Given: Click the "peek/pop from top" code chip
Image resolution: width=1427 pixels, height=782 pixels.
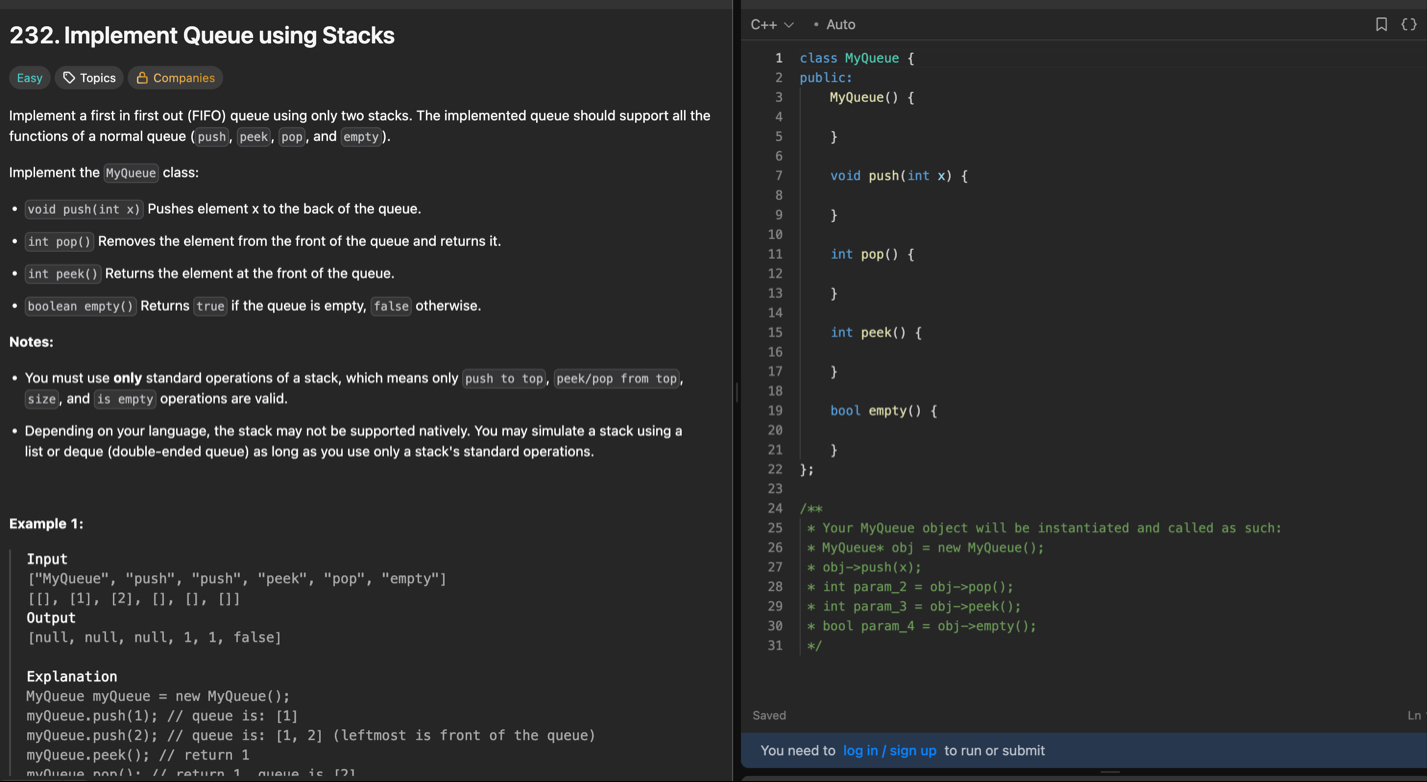Looking at the screenshot, I should point(617,378).
